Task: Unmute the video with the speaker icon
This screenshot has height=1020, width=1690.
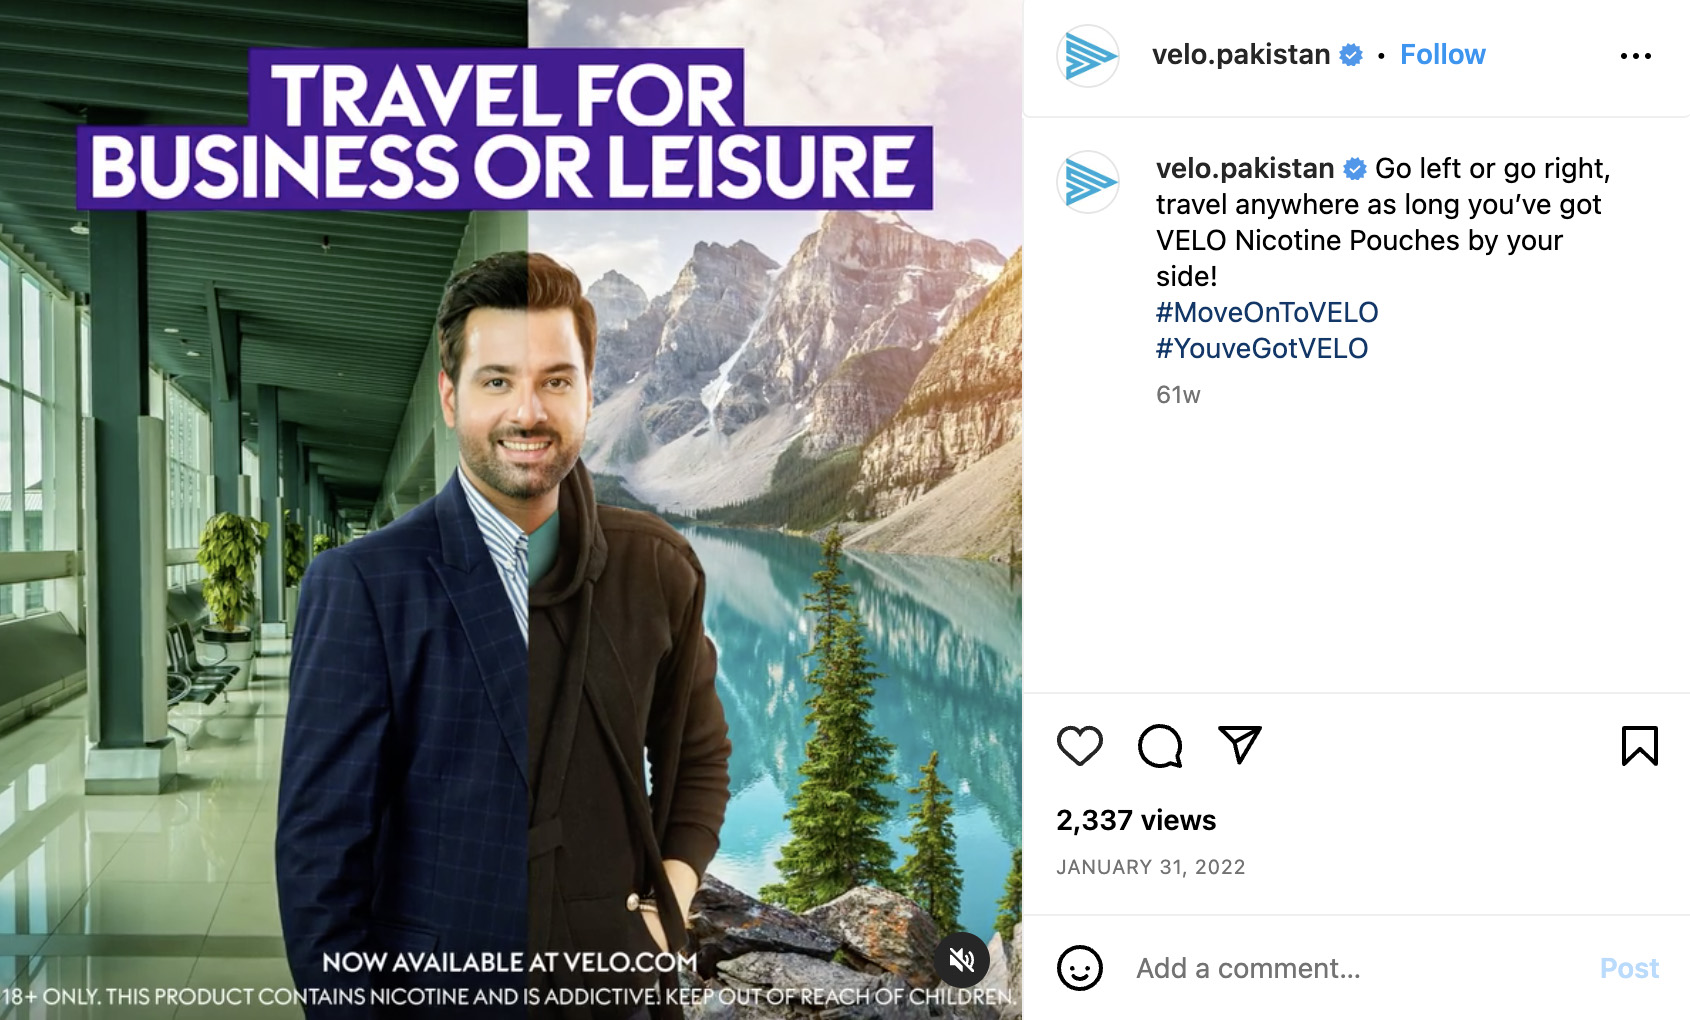Action: [x=961, y=960]
